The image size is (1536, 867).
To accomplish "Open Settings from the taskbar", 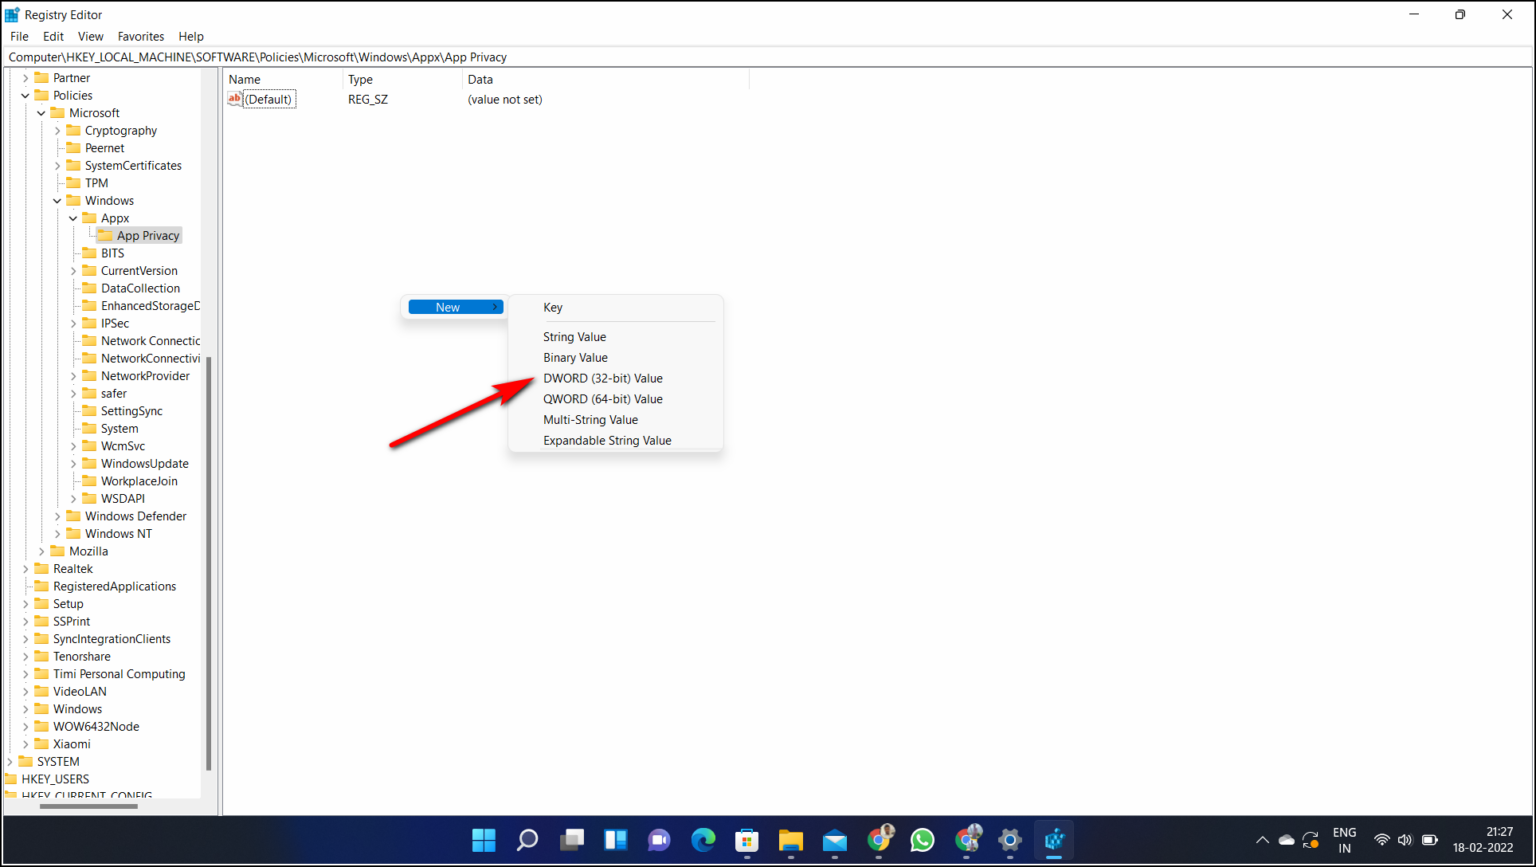I will pyautogui.click(x=1010, y=841).
